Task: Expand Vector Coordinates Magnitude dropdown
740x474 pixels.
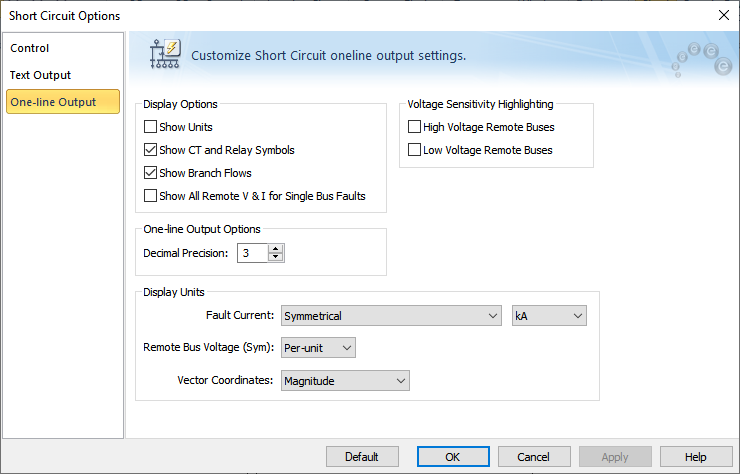Action: coord(345,380)
